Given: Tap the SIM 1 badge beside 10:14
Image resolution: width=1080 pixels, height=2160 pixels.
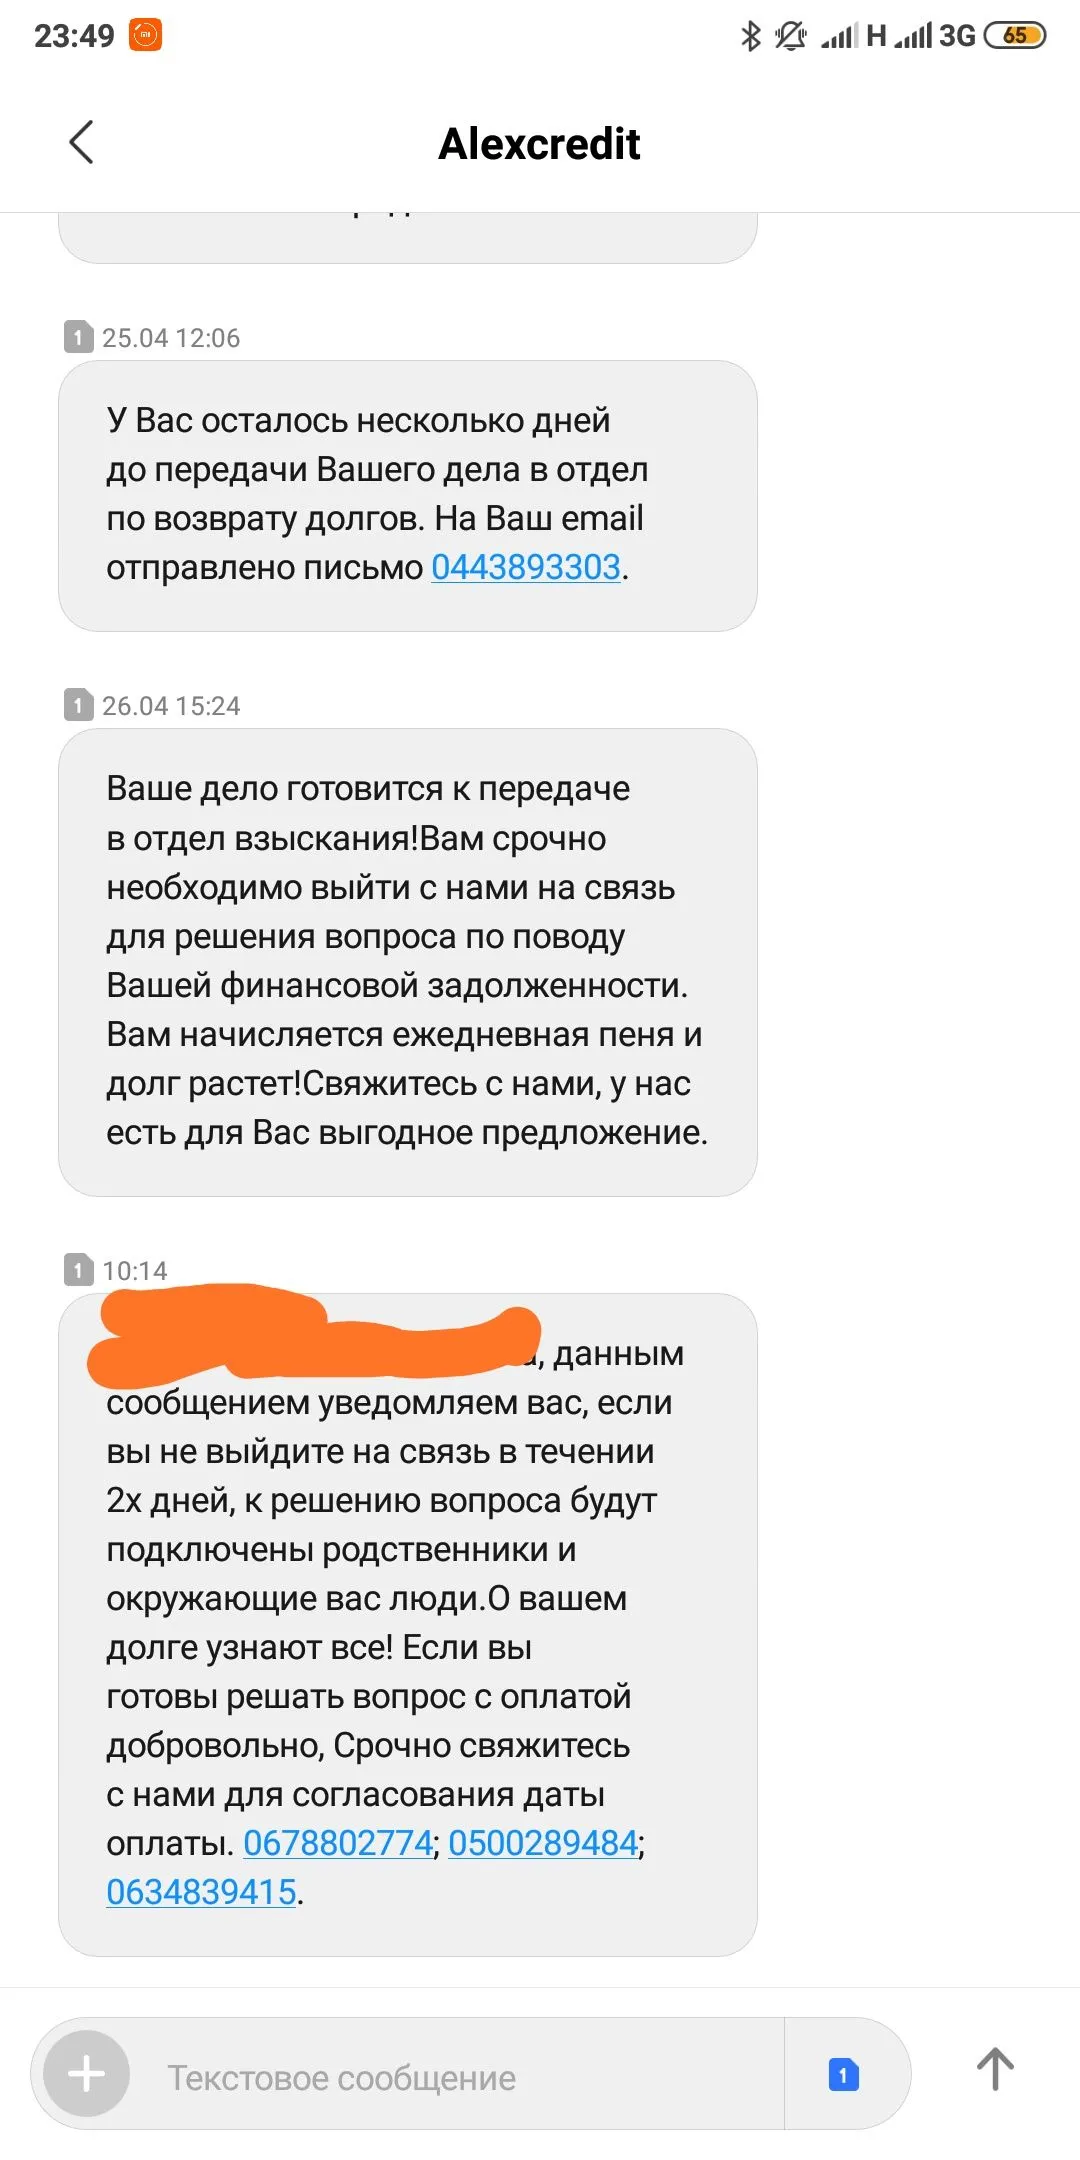Looking at the screenshot, I should pyautogui.click(x=78, y=1270).
